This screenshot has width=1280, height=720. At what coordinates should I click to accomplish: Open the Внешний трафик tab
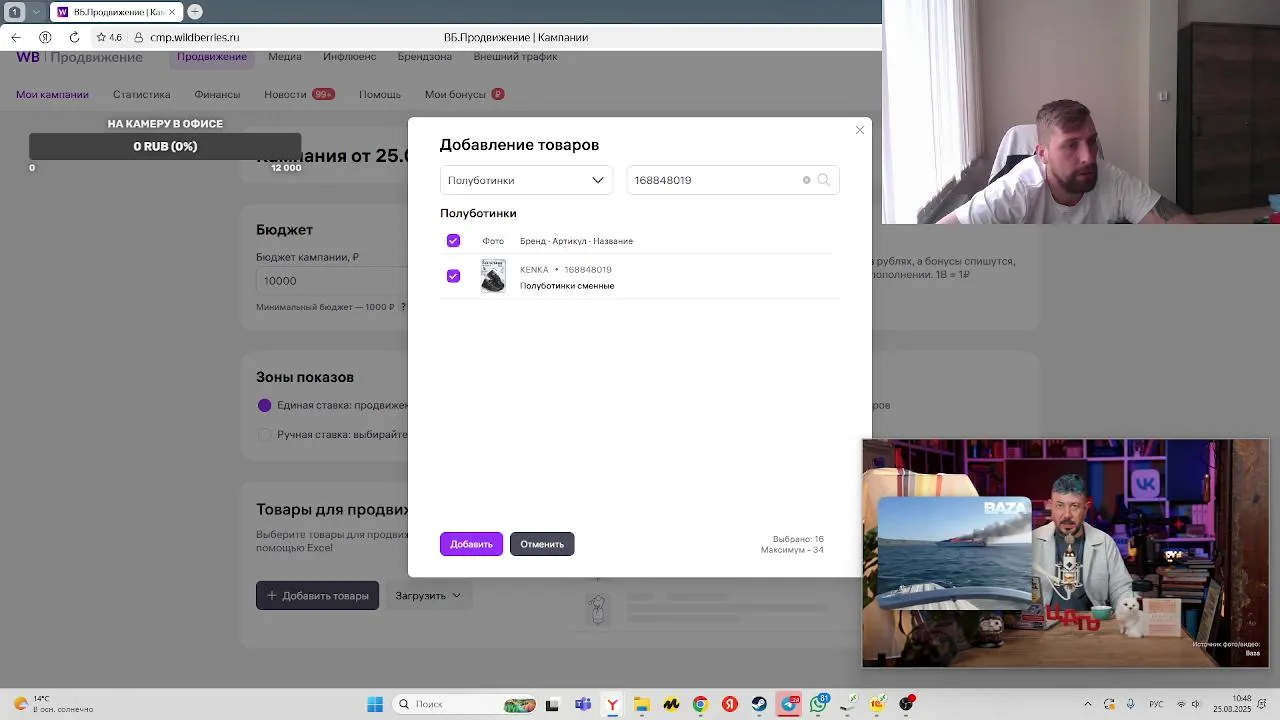click(515, 57)
